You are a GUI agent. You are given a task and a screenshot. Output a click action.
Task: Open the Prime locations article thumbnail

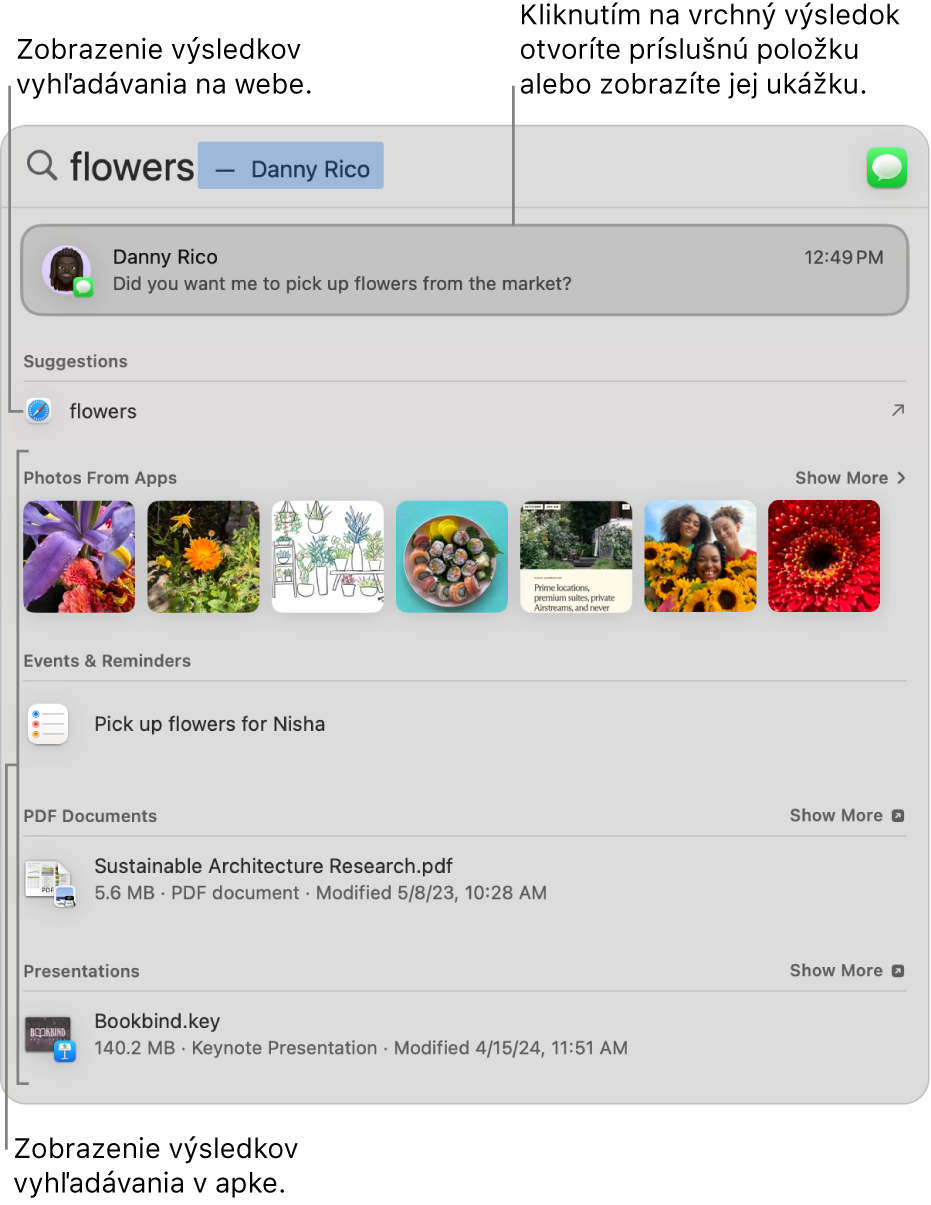576,556
